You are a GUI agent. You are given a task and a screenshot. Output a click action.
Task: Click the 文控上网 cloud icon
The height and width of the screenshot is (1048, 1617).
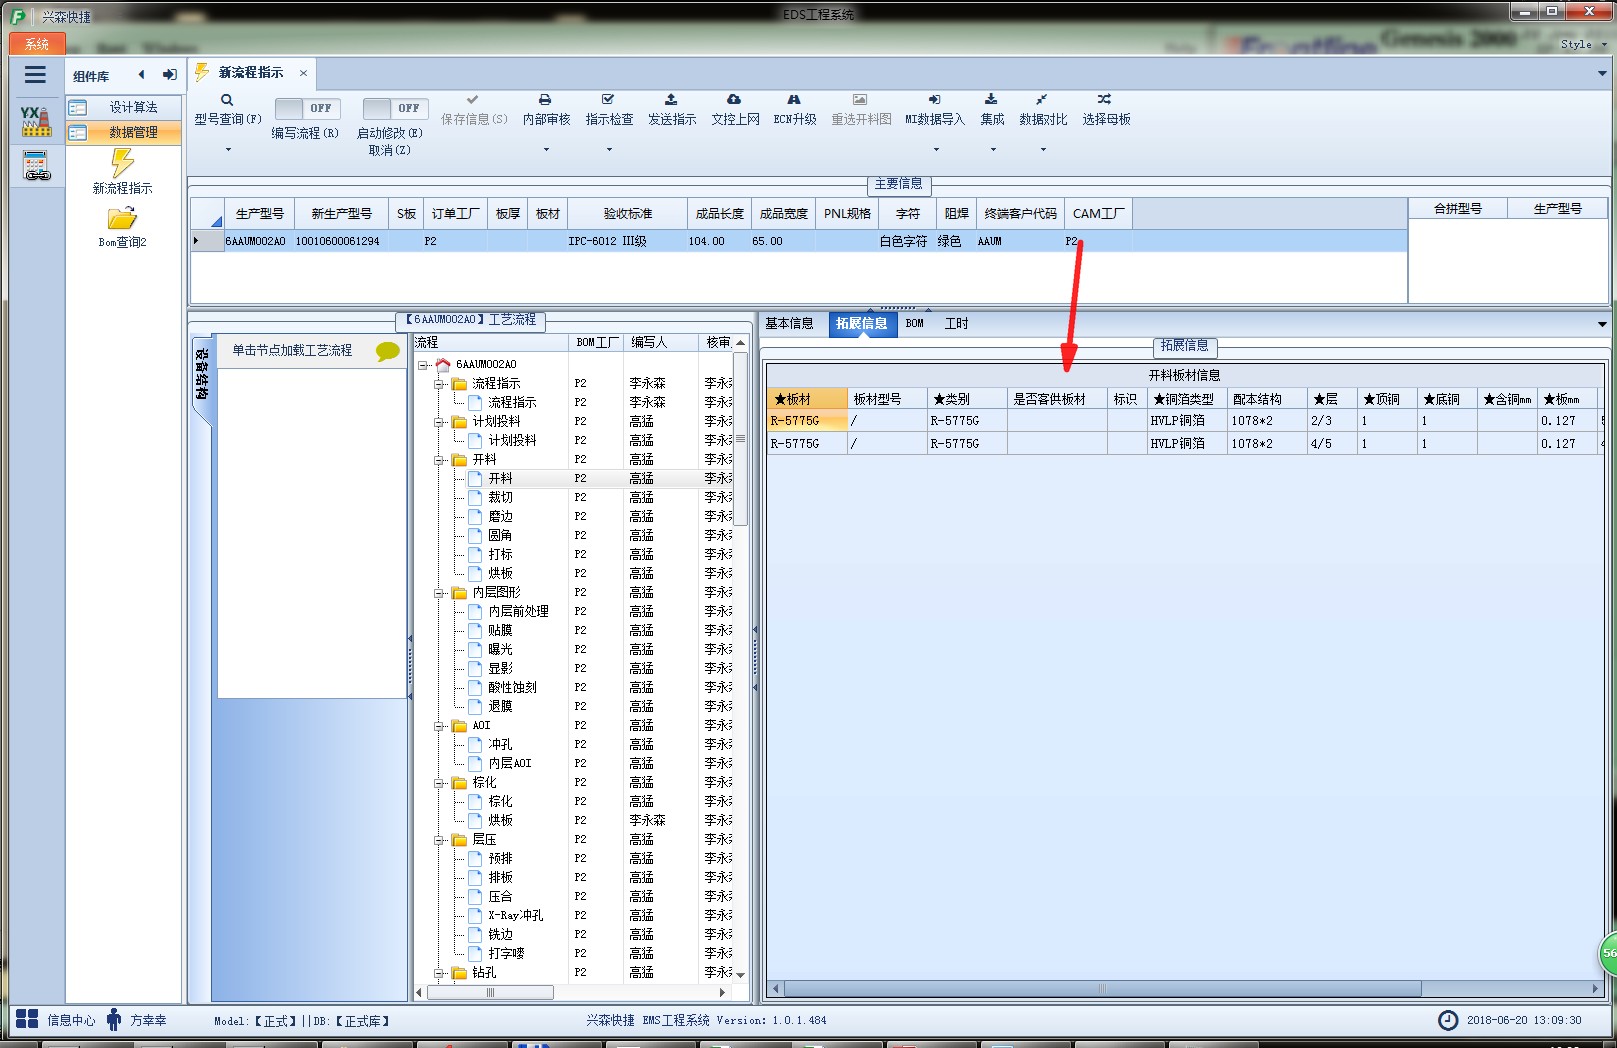click(734, 100)
